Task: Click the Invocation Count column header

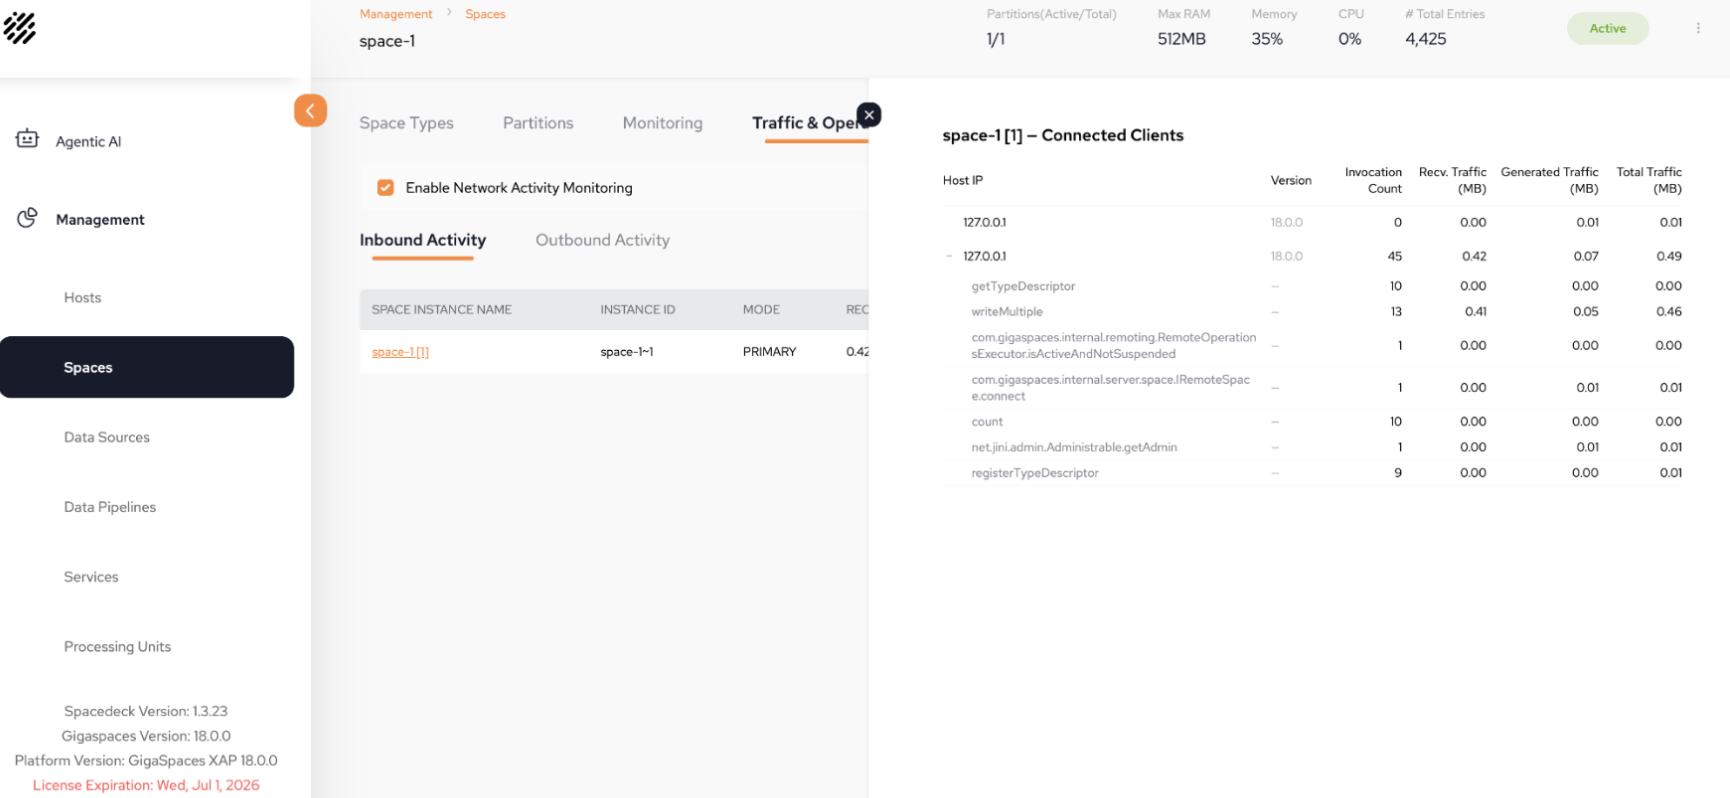Action: point(1373,180)
